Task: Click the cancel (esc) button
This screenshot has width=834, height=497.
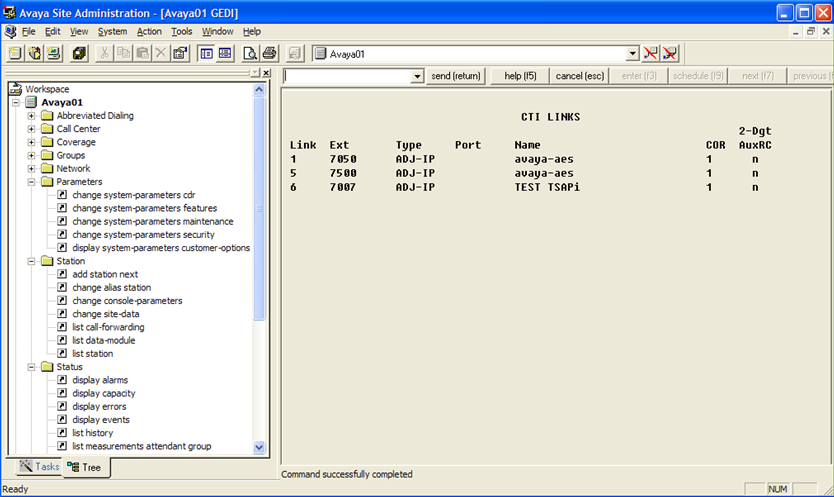Action: tap(580, 76)
